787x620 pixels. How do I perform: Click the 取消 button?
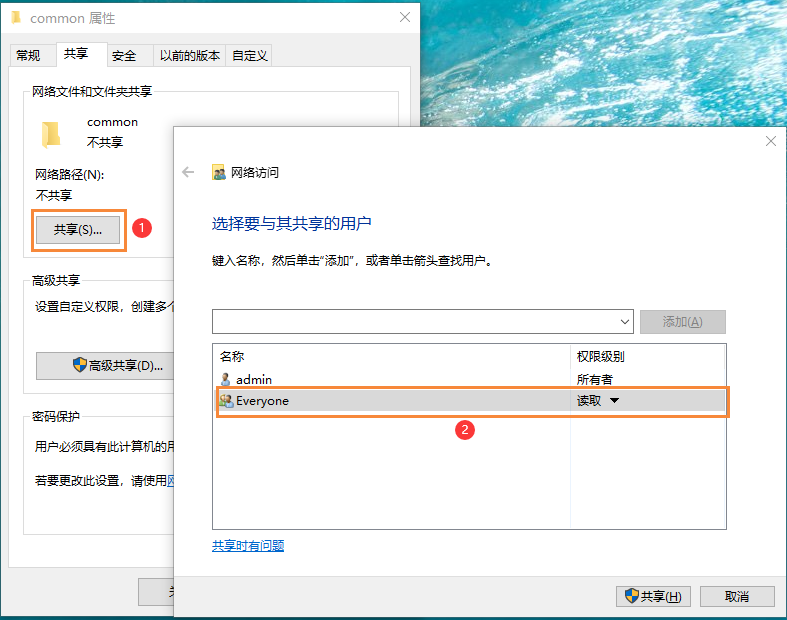click(x=737, y=596)
